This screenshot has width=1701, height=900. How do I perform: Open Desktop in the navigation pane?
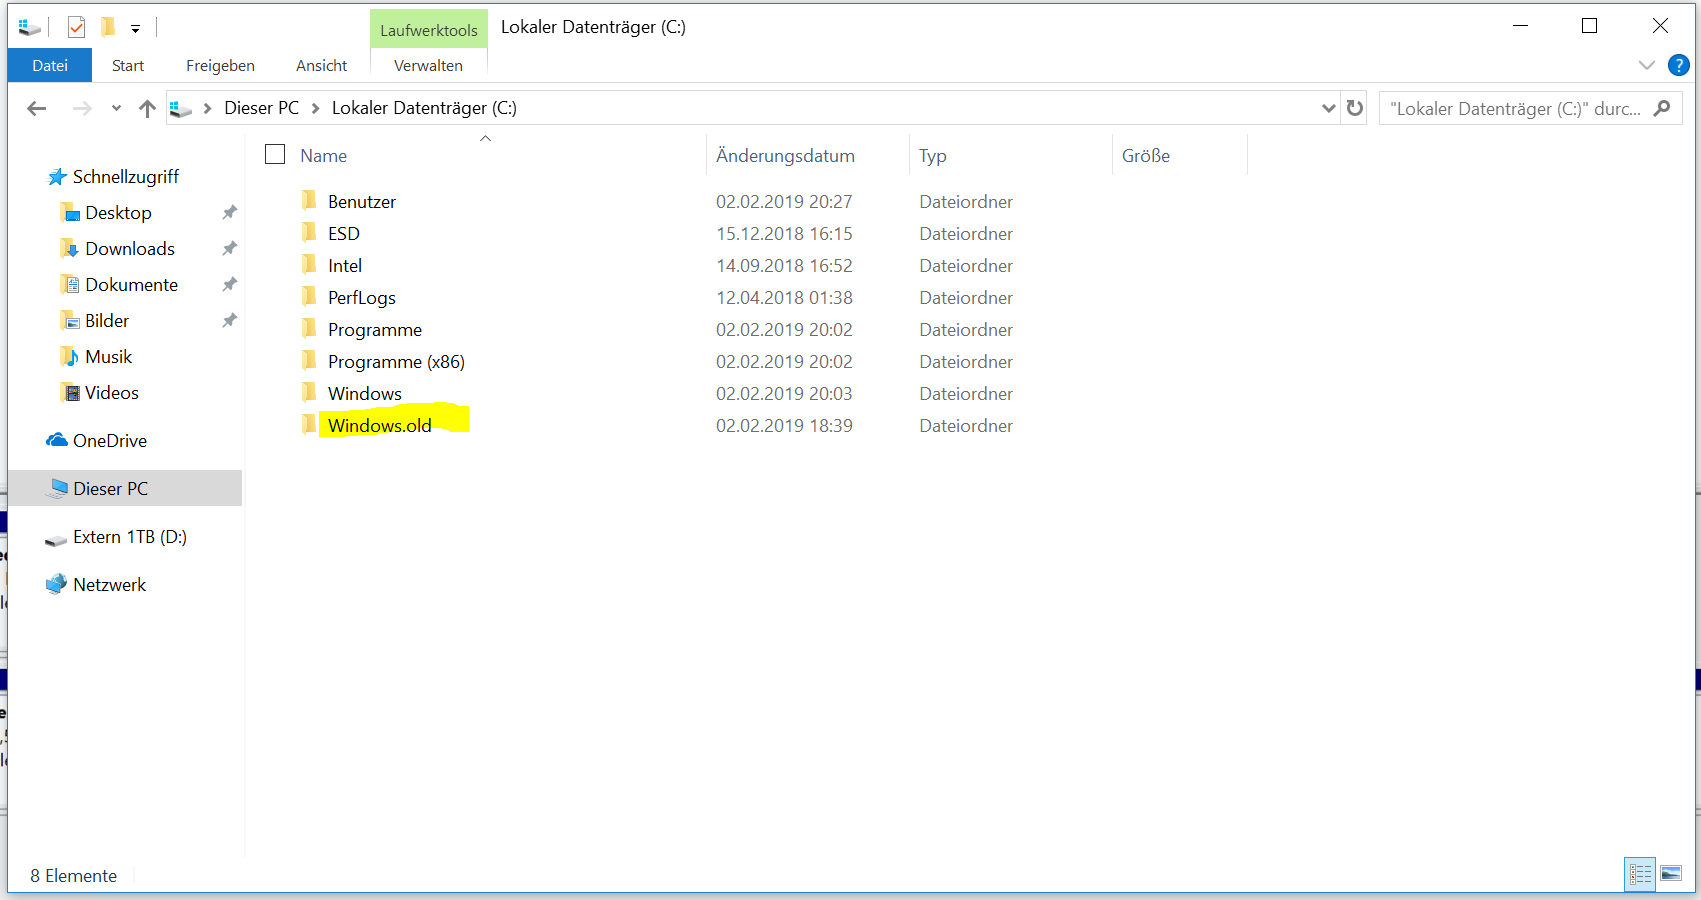pyautogui.click(x=118, y=212)
